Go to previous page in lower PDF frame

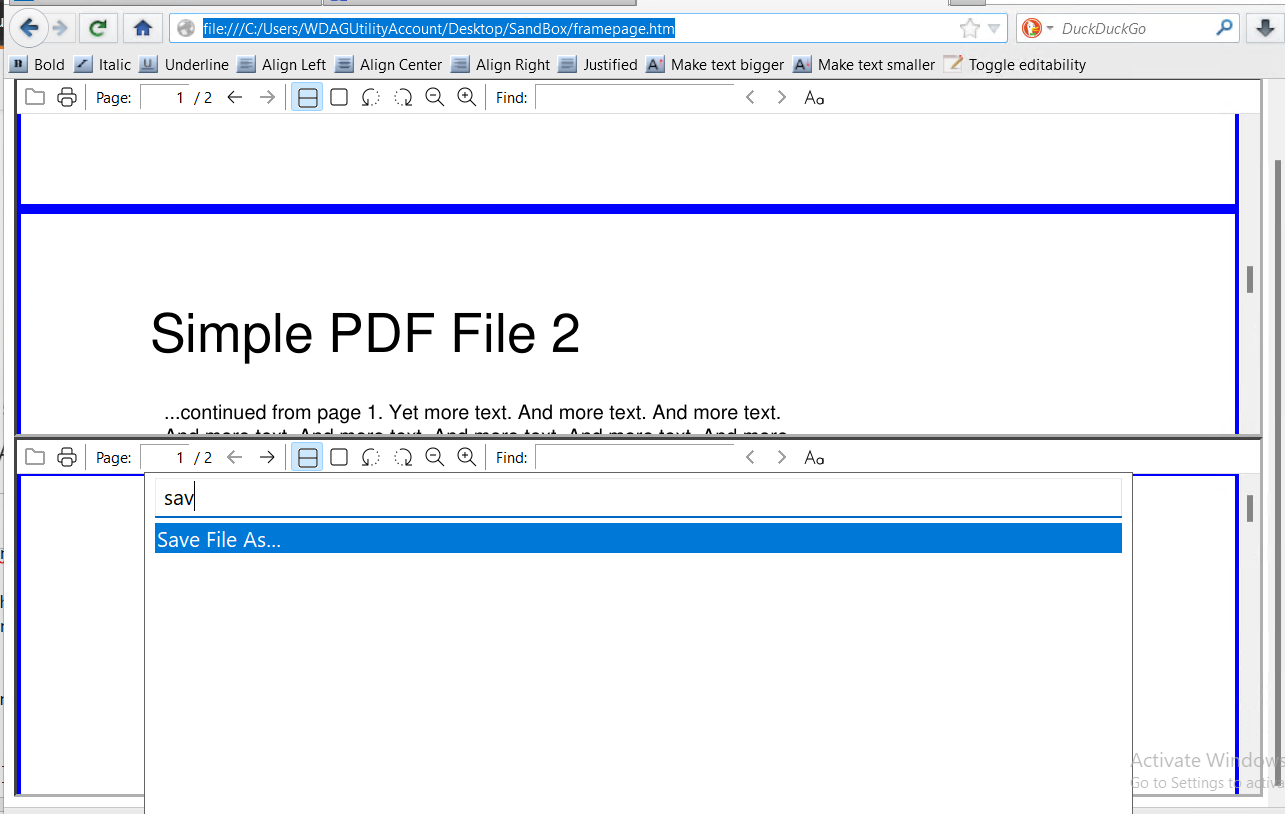(235, 457)
